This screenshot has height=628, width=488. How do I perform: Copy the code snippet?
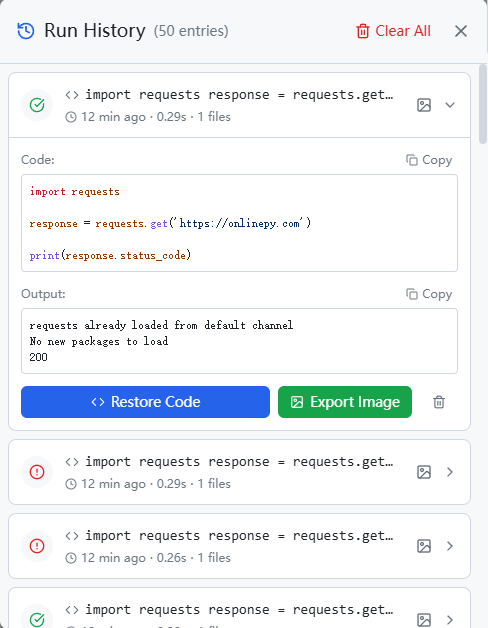coord(429,160)
